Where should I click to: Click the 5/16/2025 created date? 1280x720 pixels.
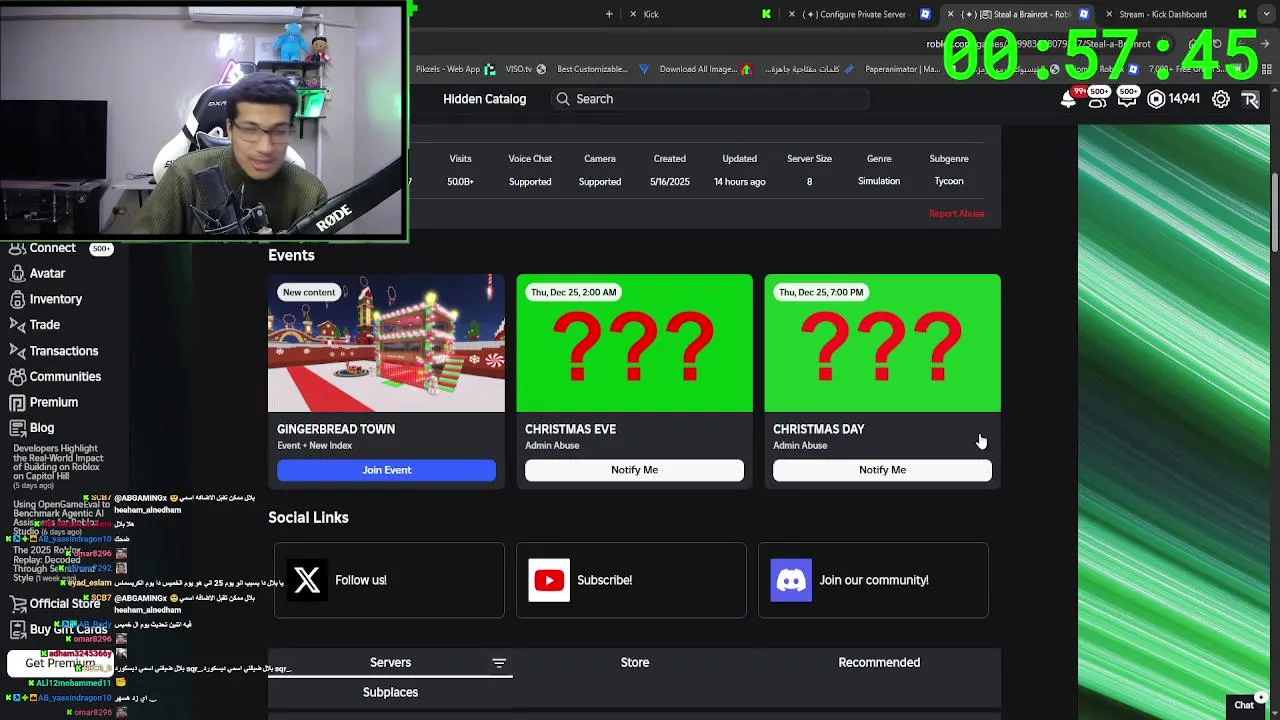pos(669,182)
